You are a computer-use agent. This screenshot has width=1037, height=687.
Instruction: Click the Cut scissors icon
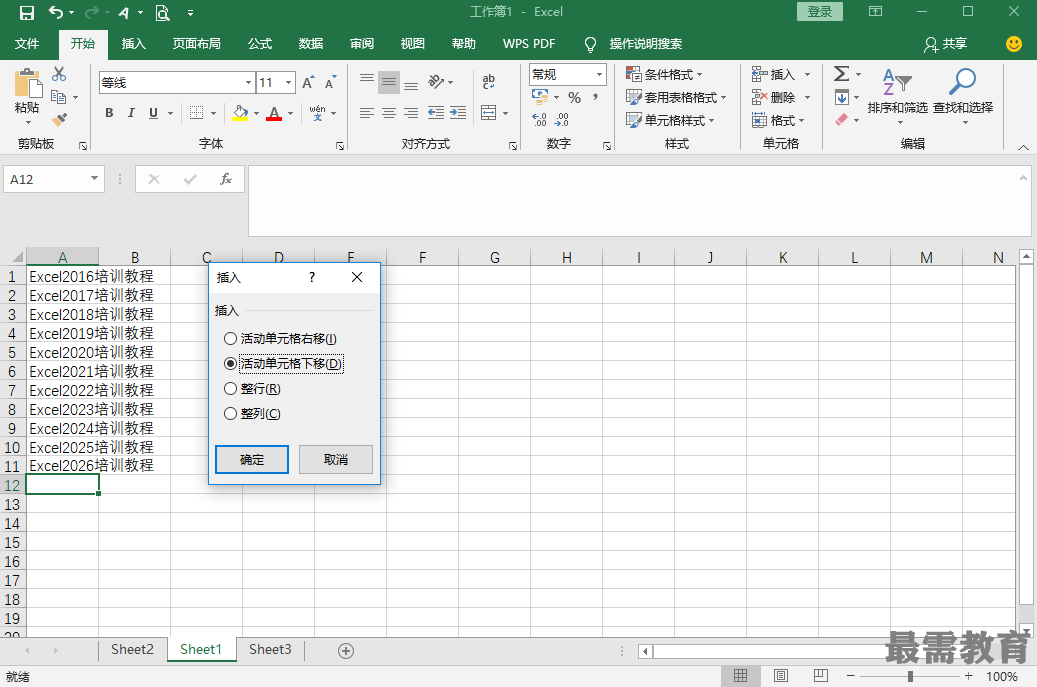click(59, 74)
